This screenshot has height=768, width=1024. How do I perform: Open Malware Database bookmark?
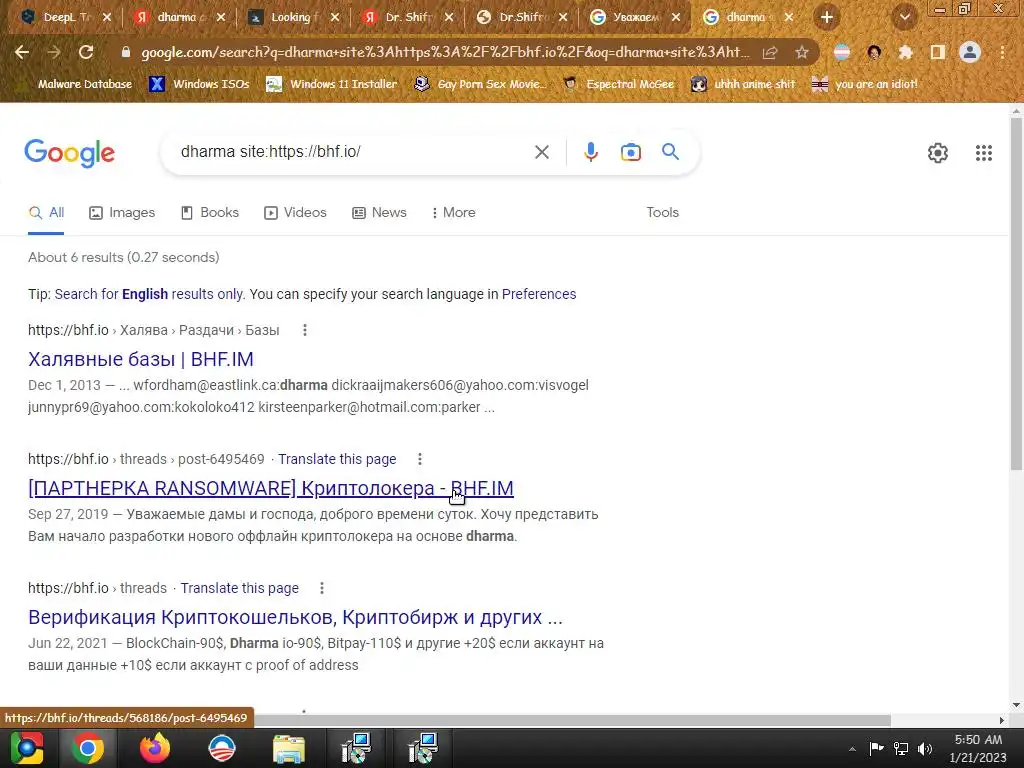tap(77, 84)
